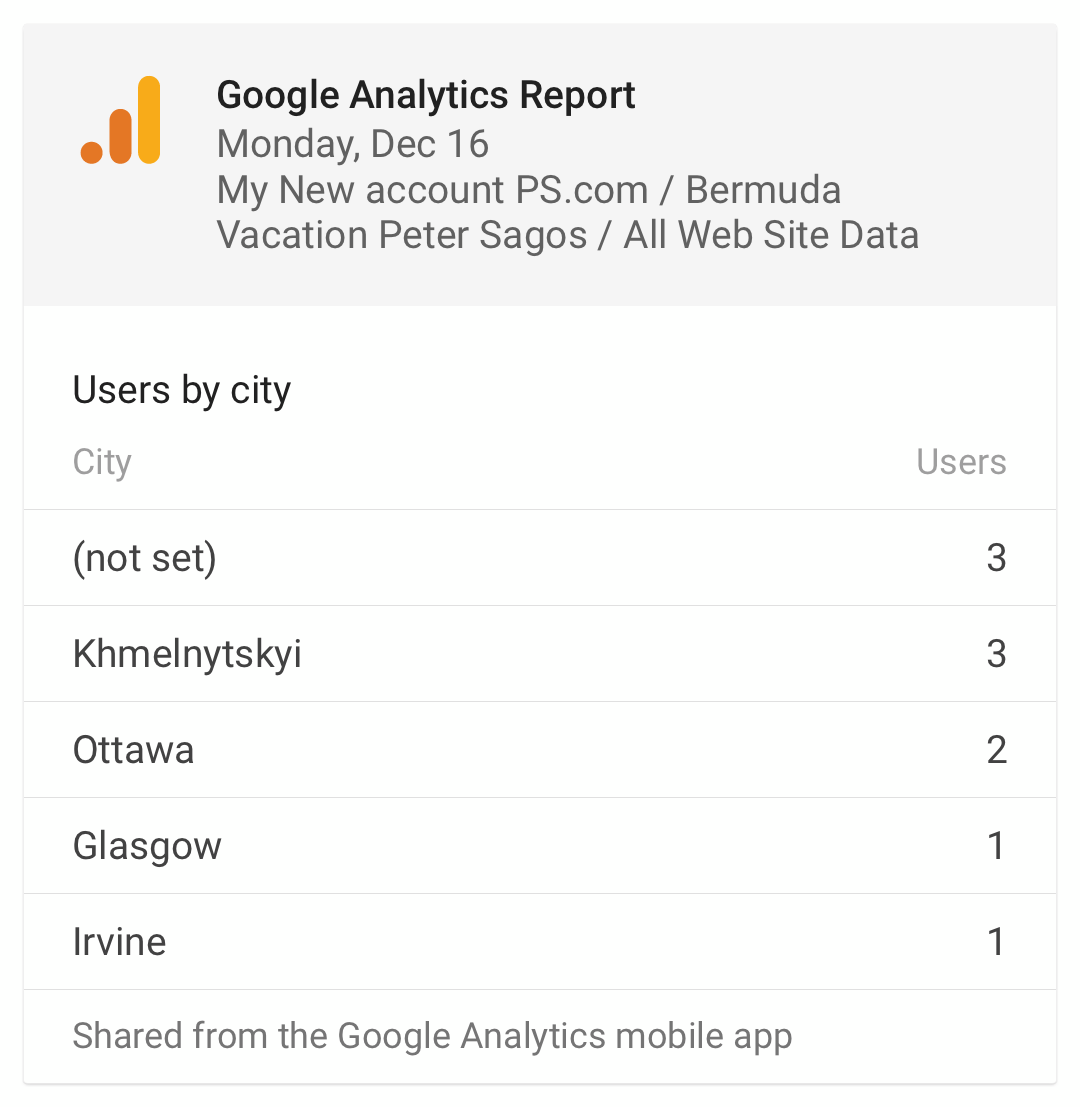
Task: Click Ottawa's user count of 2
Action: pyautogui.click(x=996, y=750)
